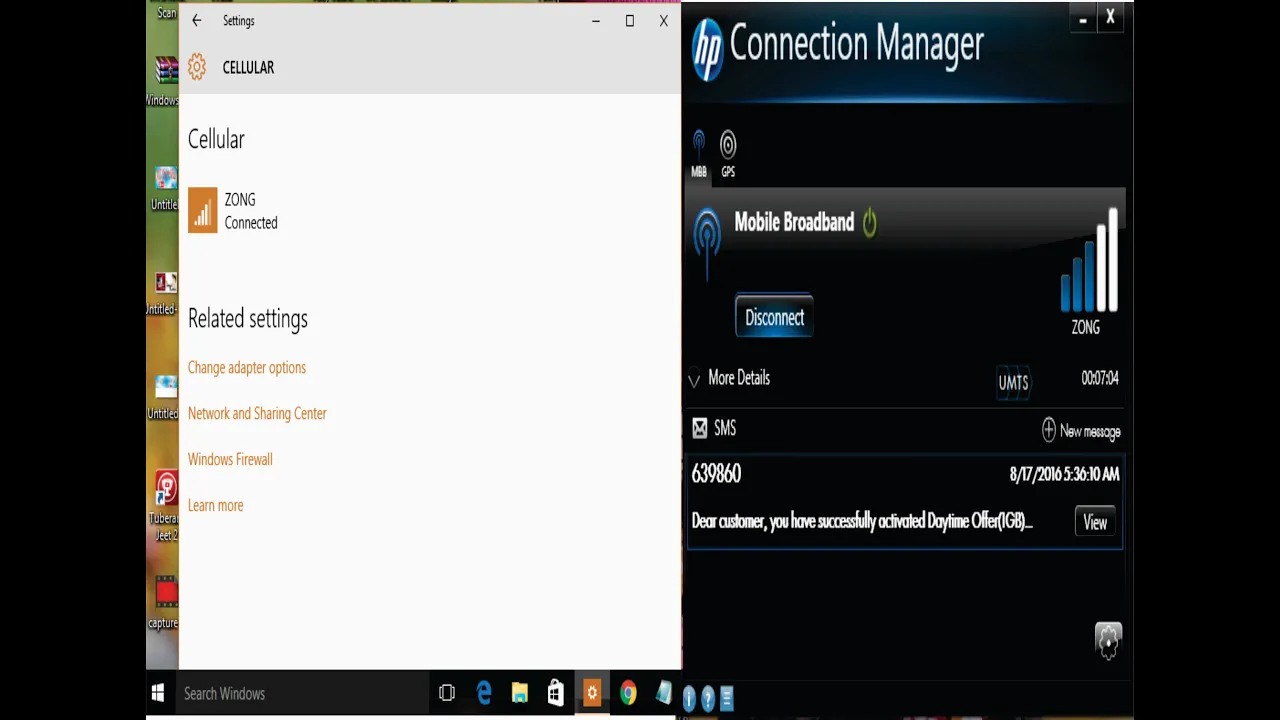Expand More Details section
This screenshot has height=720, width=1280.
(730, 378)
